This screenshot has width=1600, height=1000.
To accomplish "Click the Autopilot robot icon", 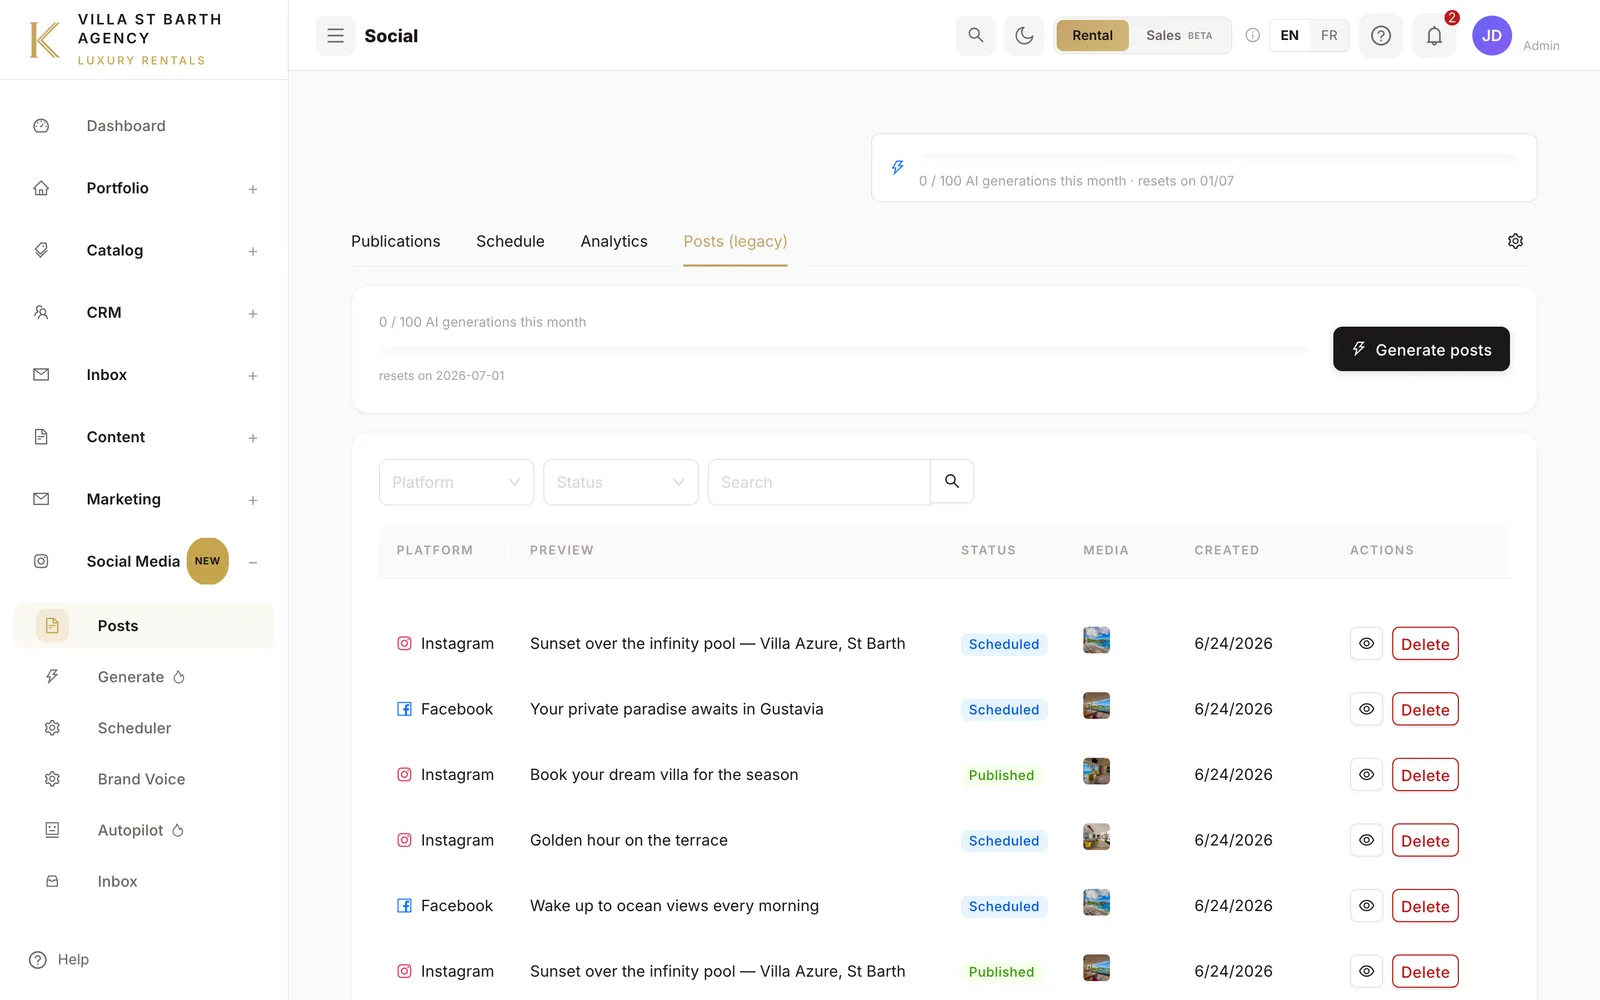I will click(x=52, y=830).
